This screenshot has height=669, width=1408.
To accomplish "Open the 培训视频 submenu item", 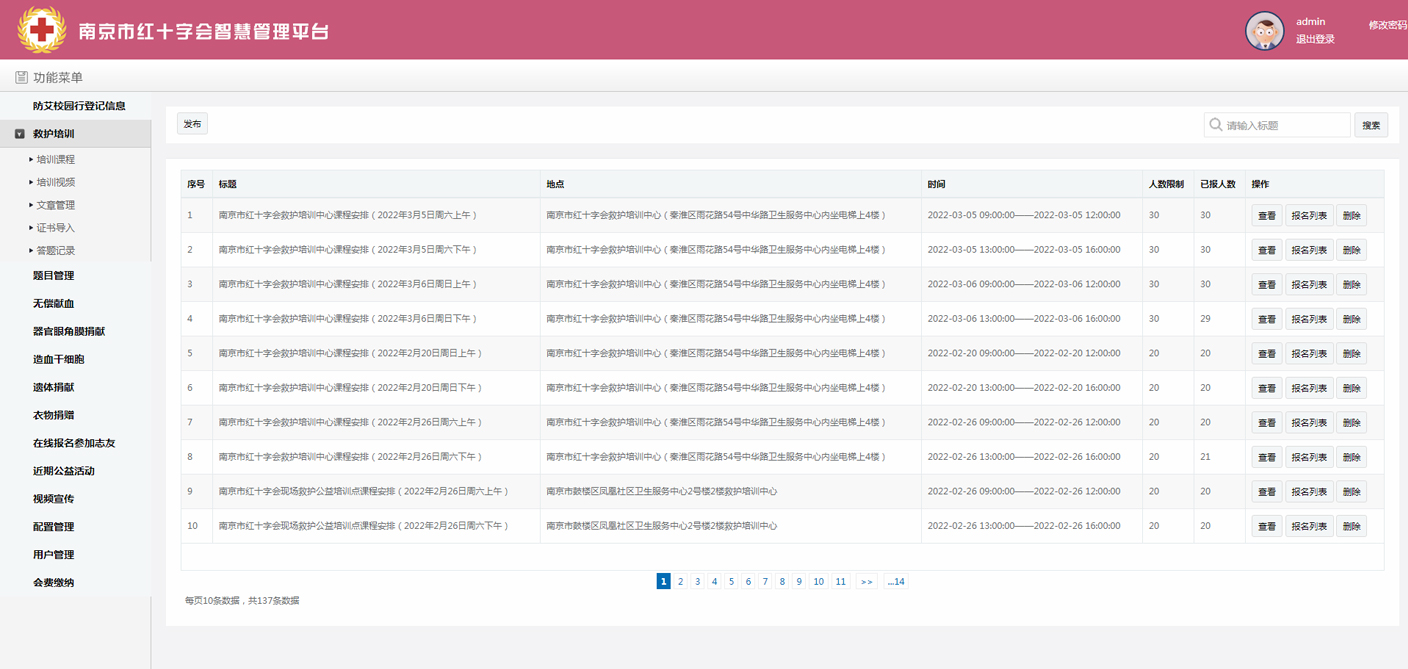I will [55, 182].
